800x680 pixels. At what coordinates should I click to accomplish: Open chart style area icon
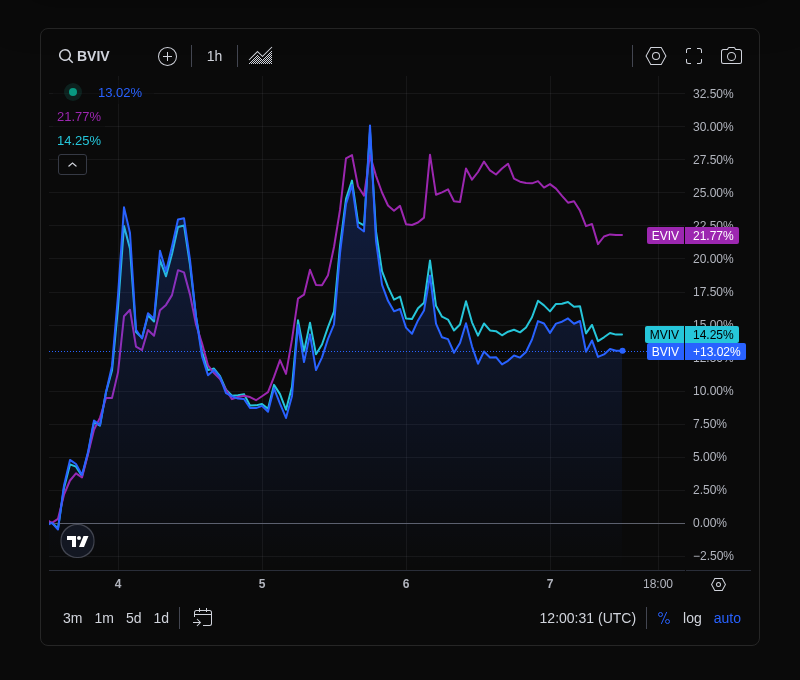tap(261, 56)
